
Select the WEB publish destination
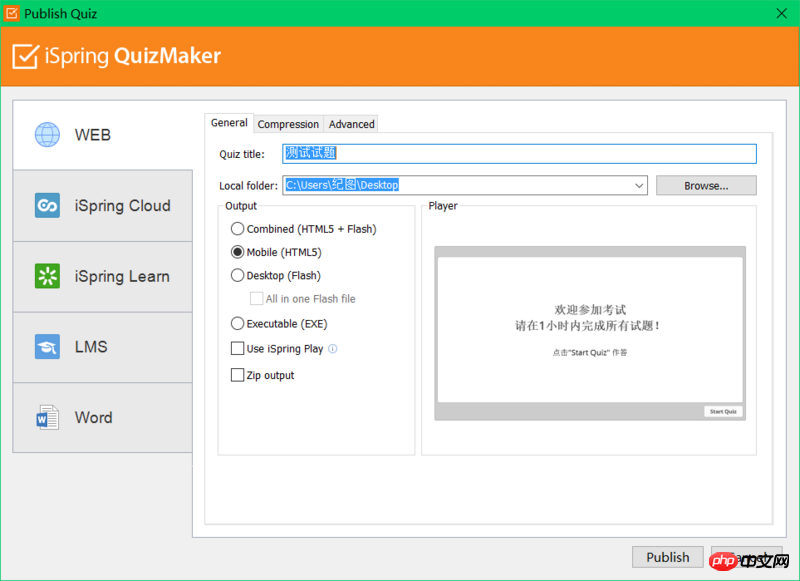coord(103,135)
